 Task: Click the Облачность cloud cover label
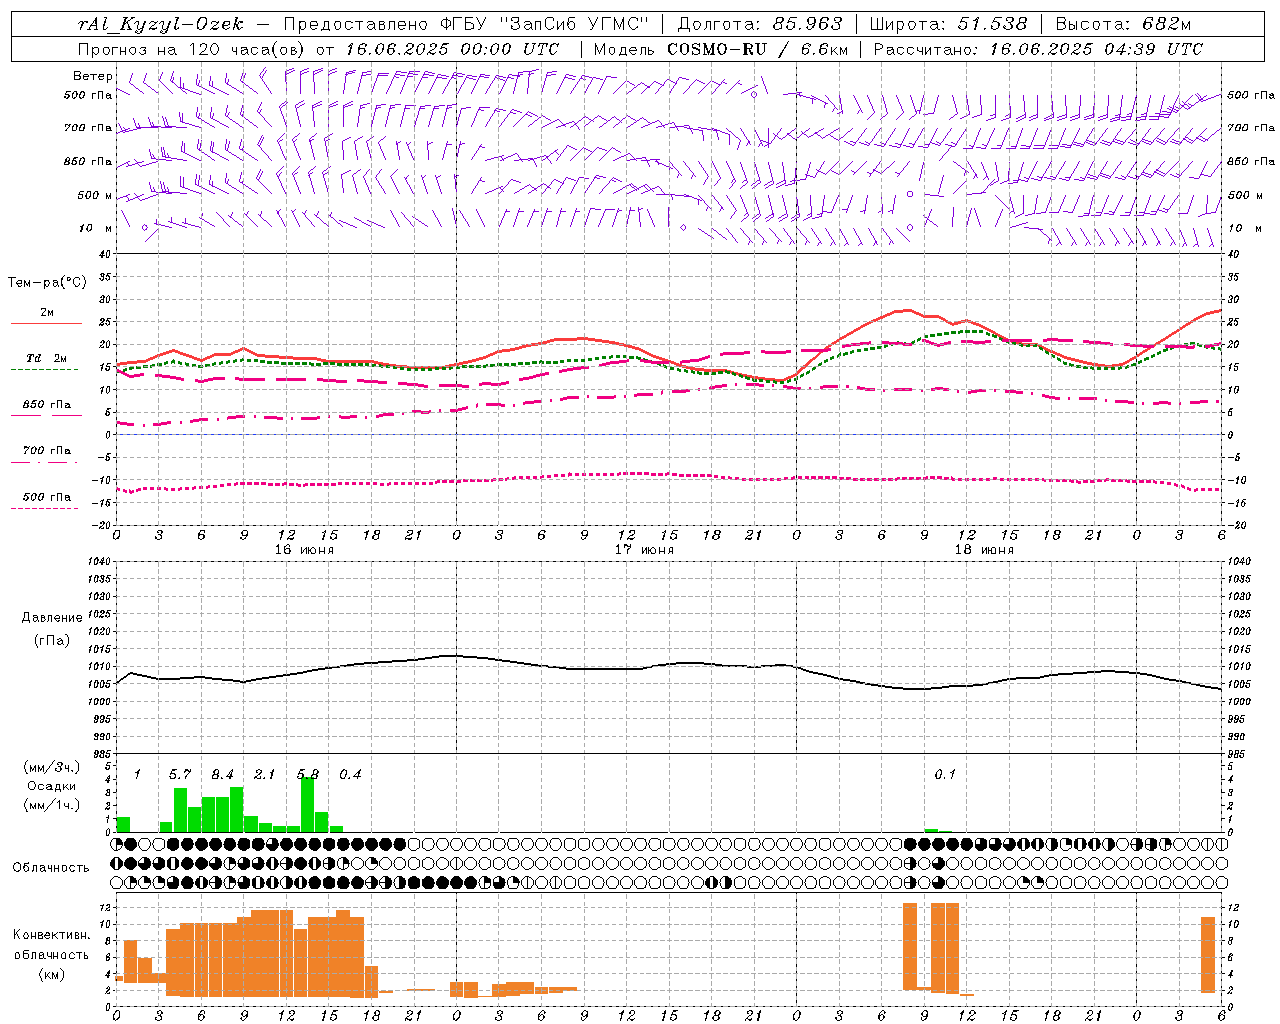tap(51, 867)
